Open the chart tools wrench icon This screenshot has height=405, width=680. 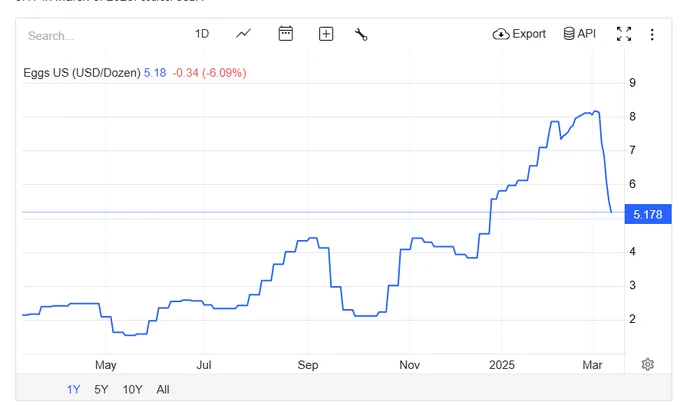tap(361, 34)
